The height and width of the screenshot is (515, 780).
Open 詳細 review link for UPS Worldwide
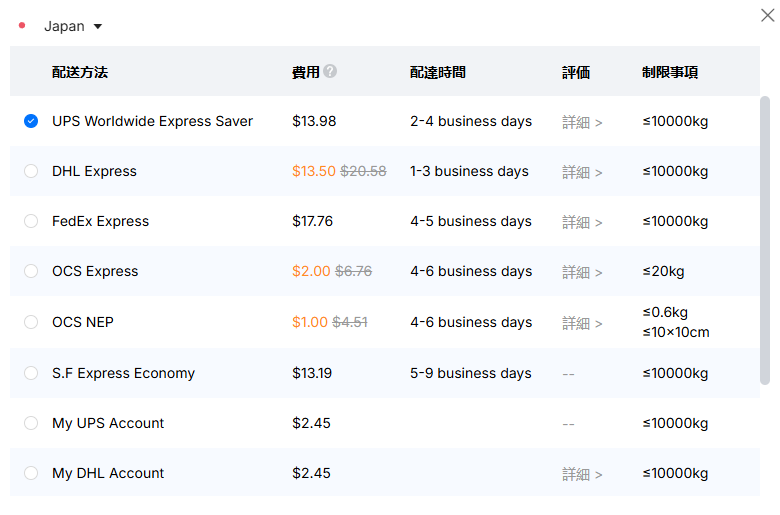582,123
